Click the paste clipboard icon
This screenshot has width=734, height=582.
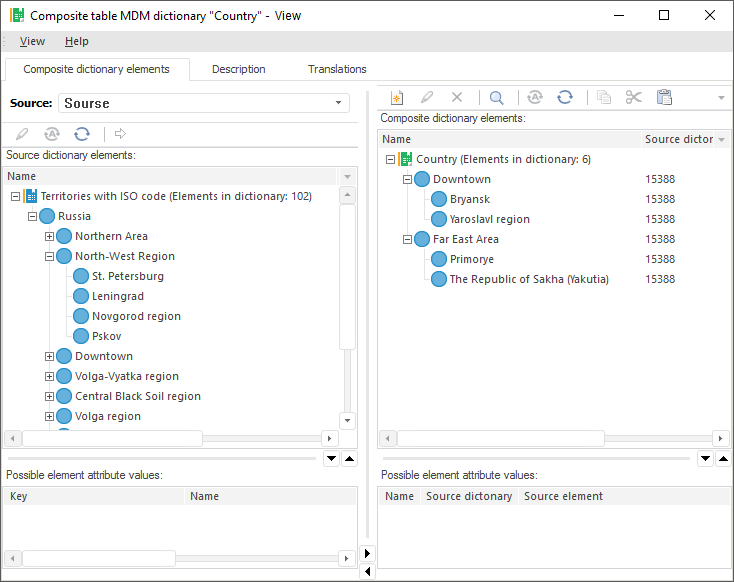click(664, 97)
